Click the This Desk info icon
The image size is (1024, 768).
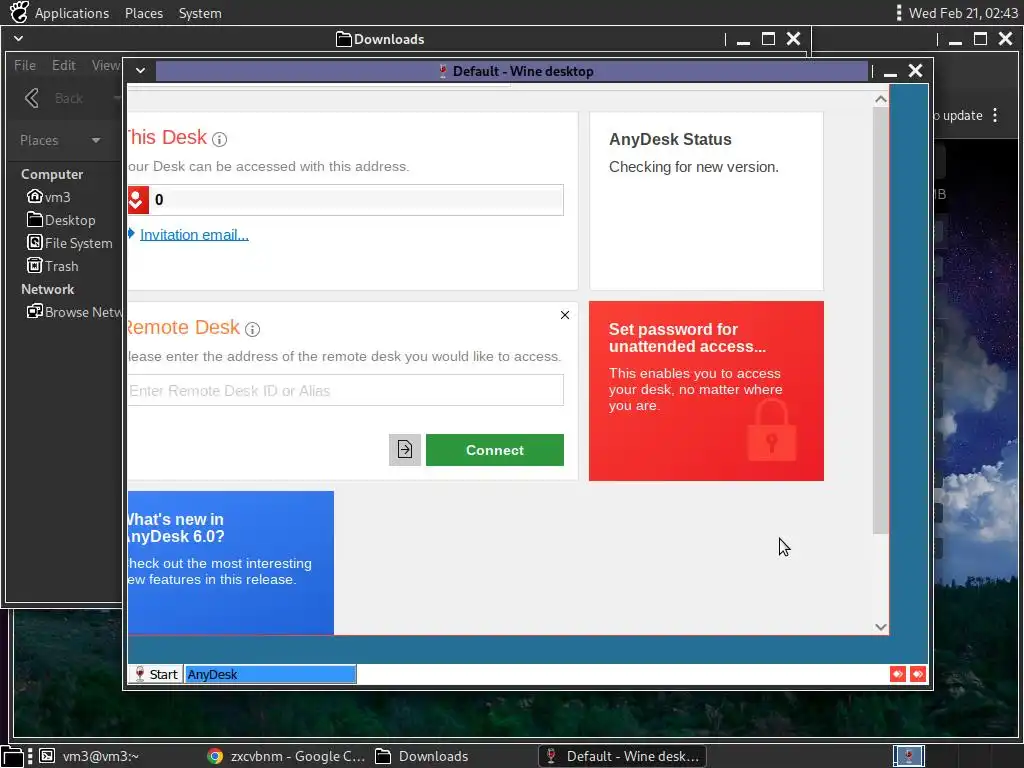[x=219, y=139]
